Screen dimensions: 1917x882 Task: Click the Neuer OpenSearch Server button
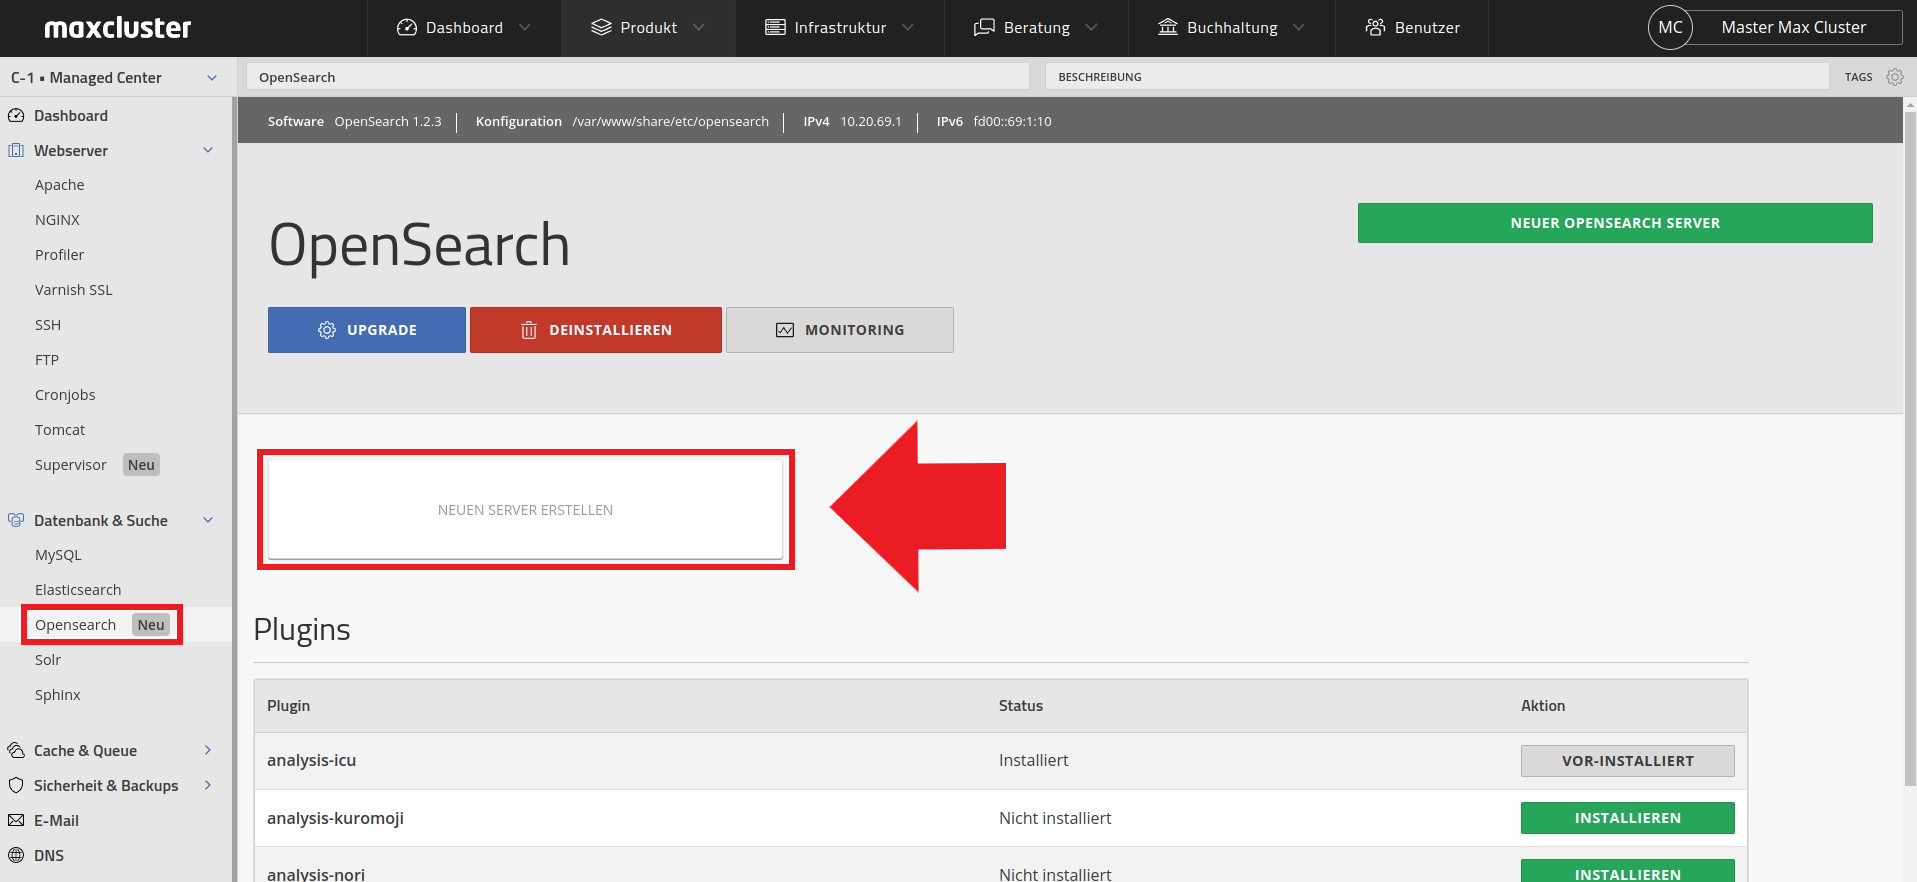click(1615, 223)
